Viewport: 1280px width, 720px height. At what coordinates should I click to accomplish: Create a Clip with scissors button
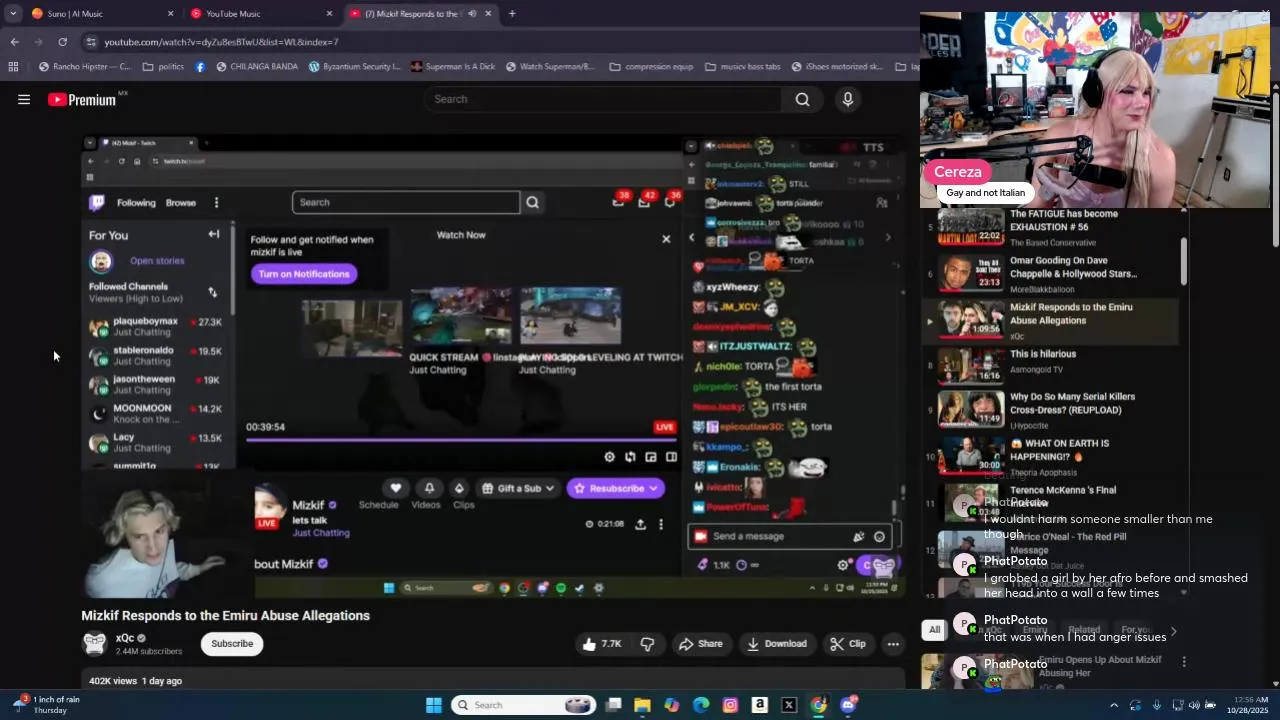pos(848,644)
